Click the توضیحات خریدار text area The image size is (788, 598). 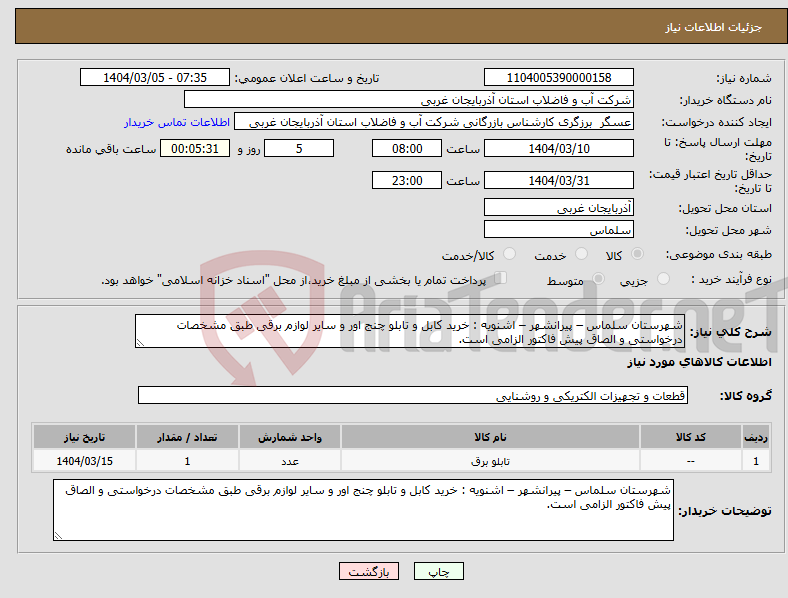[363, 510]
